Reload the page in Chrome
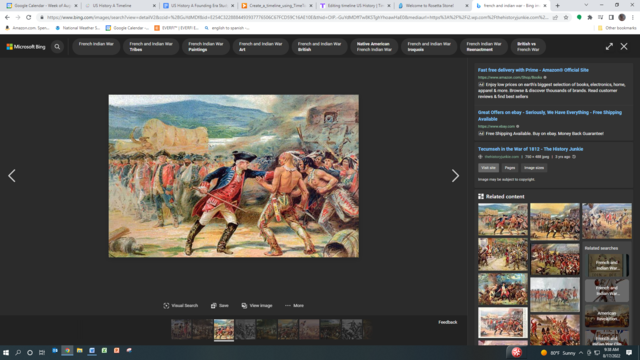640x360 pixels. [x=28, y=18]
